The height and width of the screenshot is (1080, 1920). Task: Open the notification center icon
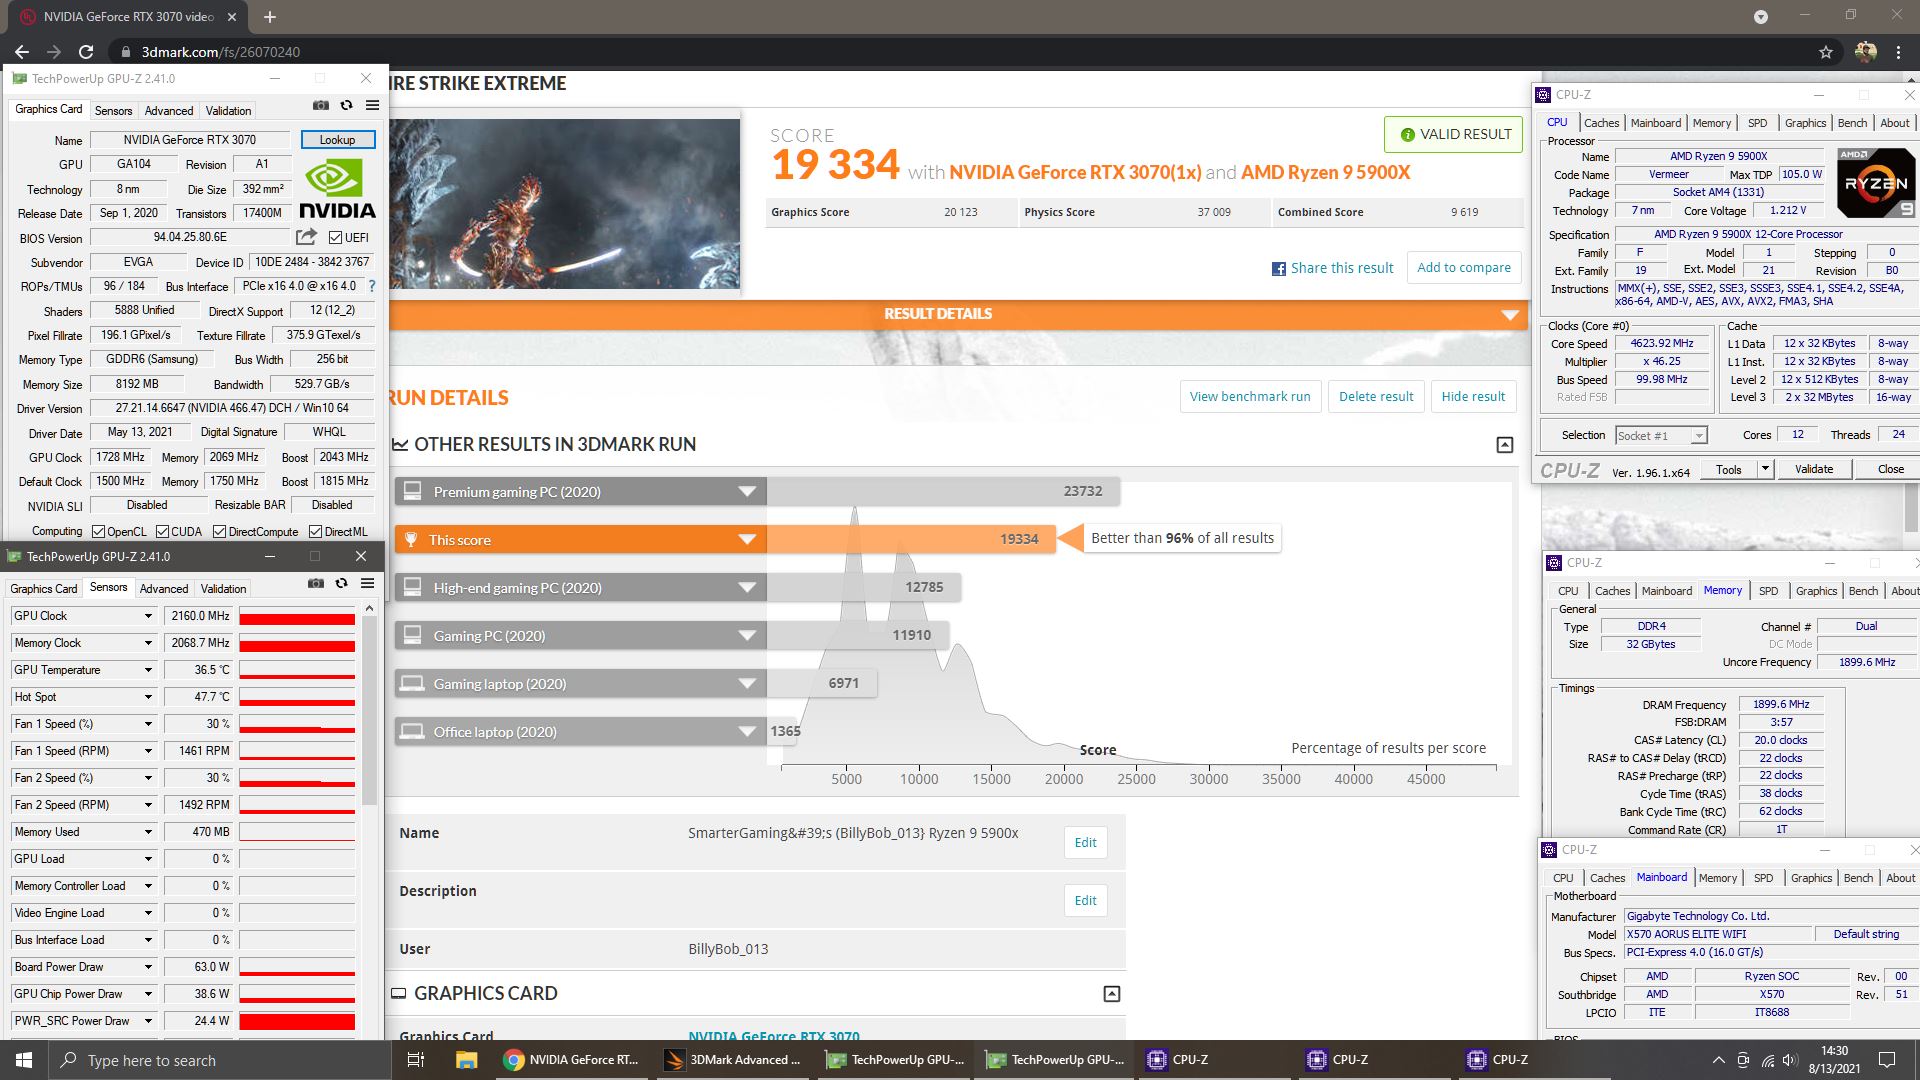pyautogui.click(x=1887, y=1060)
